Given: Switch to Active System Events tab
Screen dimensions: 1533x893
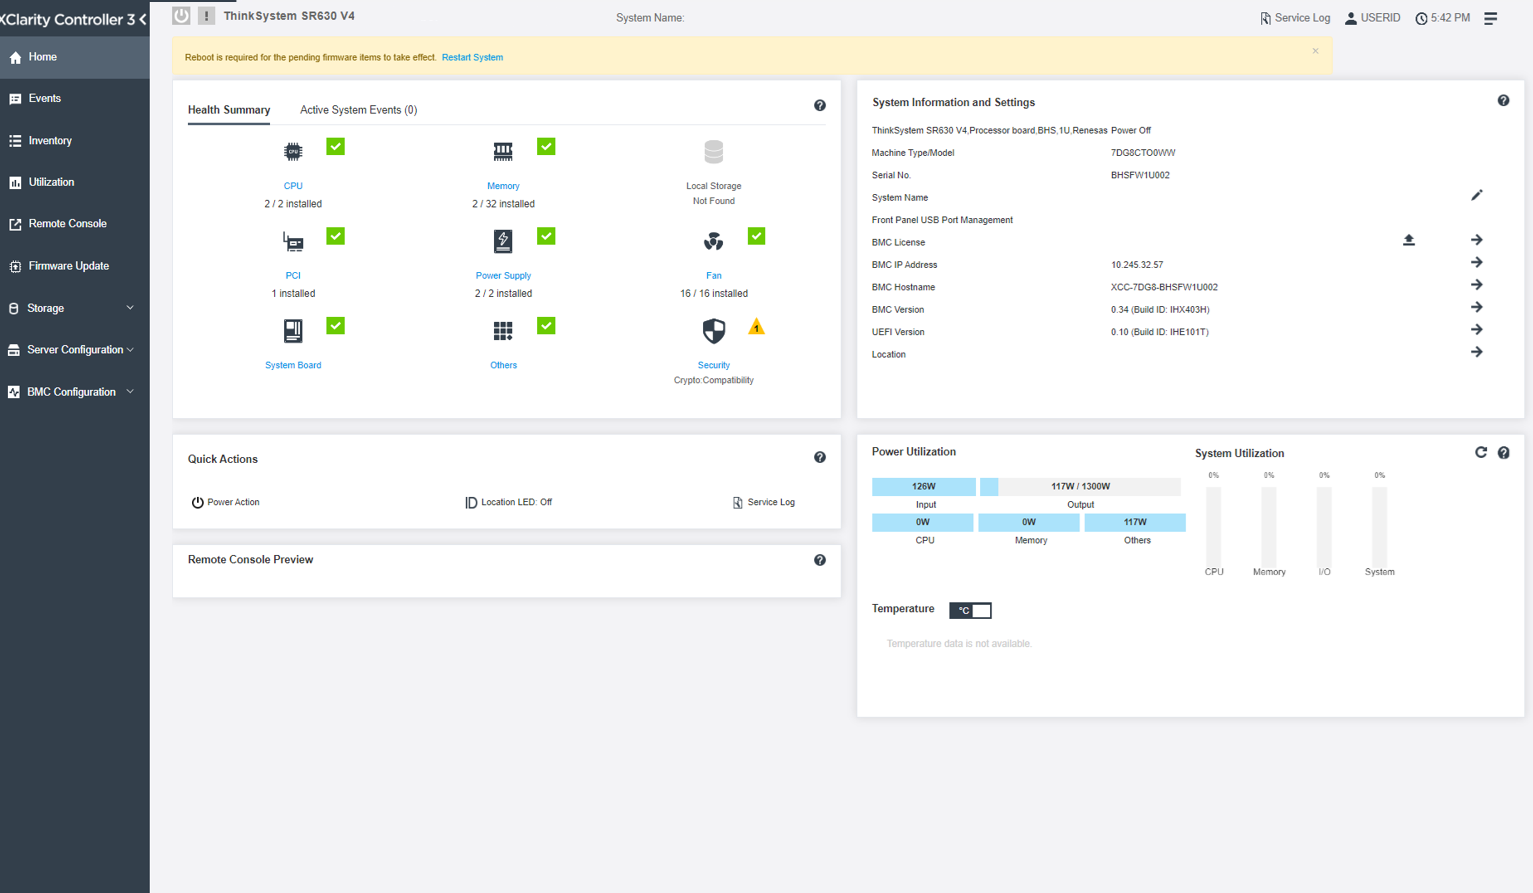Looking at the screenshot, I should (358, 110).
